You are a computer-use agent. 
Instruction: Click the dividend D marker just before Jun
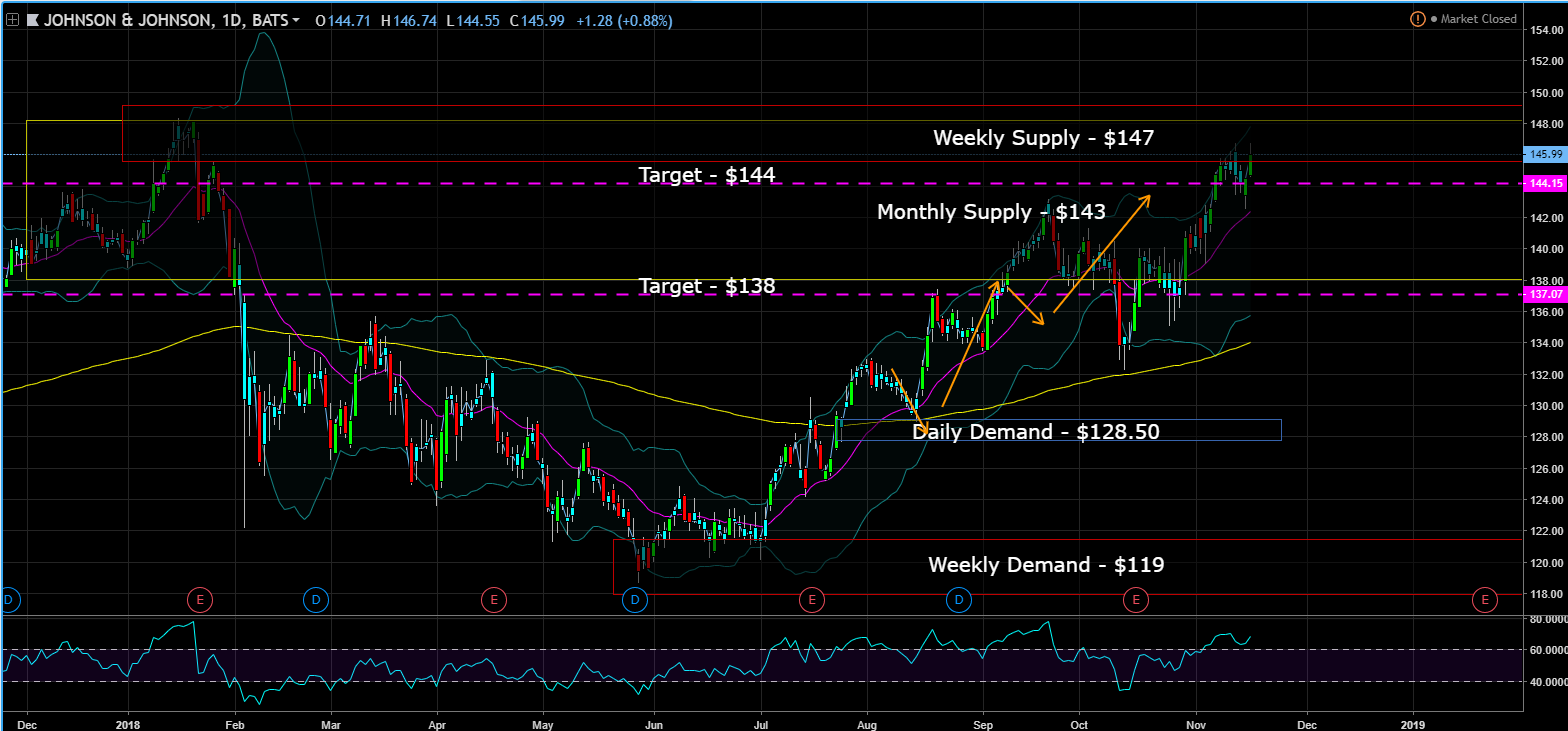[635, 599]
